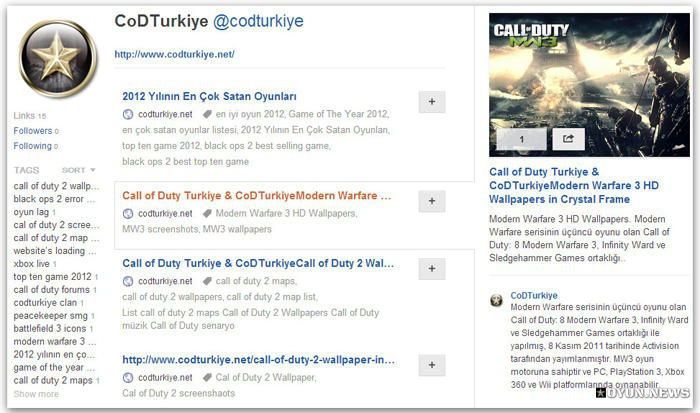Click the 'Cal of Duty 2 screenshaots' tag text
700x413 pixels.
(x=179, y=393)
